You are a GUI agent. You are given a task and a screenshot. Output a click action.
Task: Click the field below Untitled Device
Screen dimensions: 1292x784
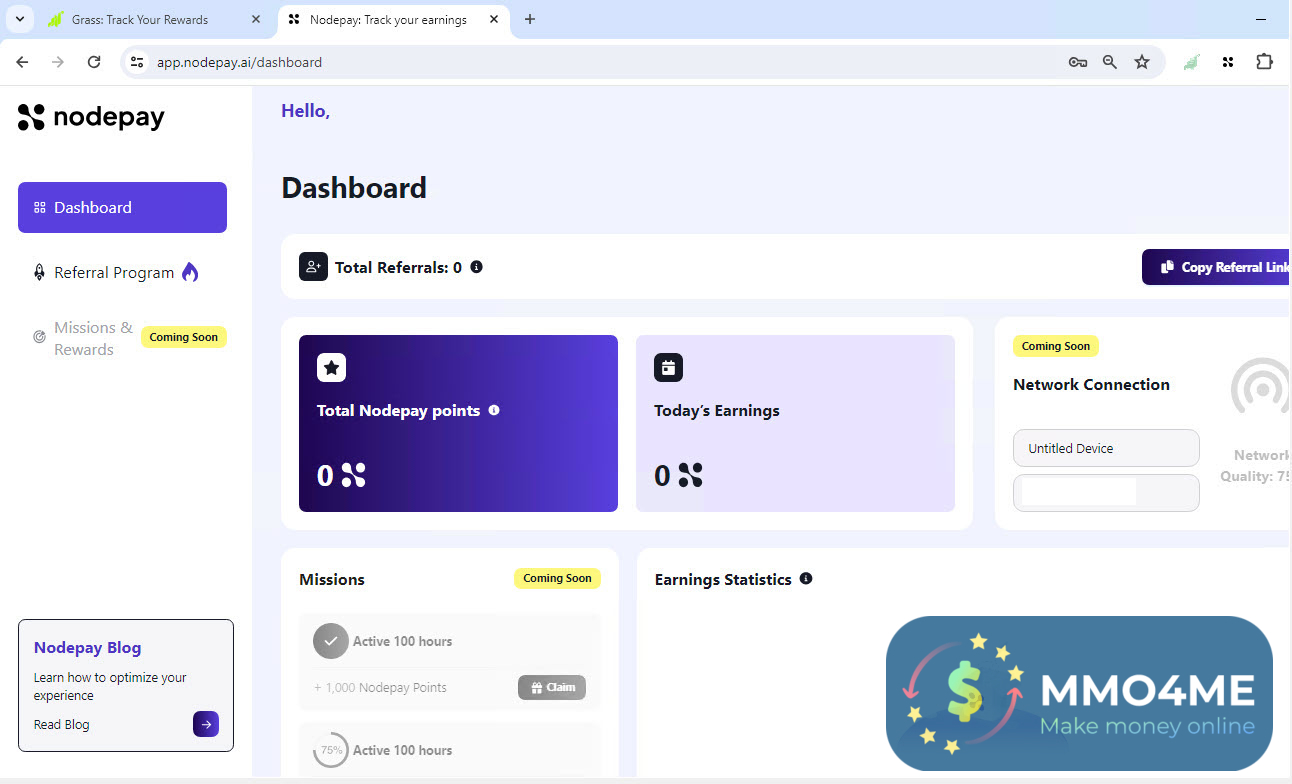(x=1106, y=493)
